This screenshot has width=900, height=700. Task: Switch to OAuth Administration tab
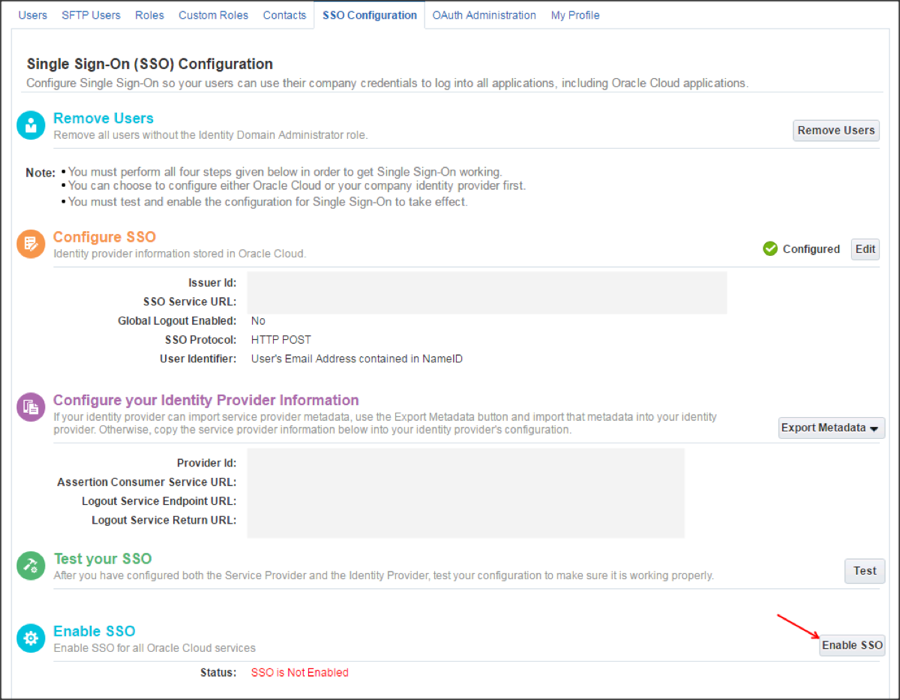pyautogui.click(x=484, y=15)
